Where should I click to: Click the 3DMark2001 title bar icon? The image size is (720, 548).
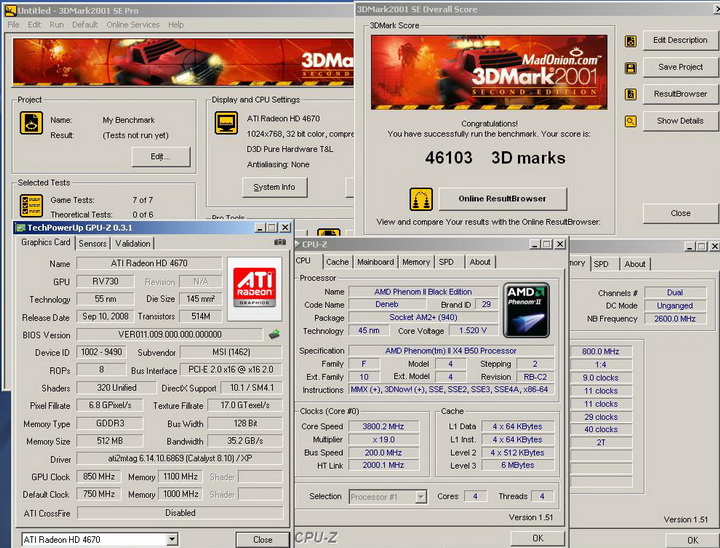pos(10,10)
